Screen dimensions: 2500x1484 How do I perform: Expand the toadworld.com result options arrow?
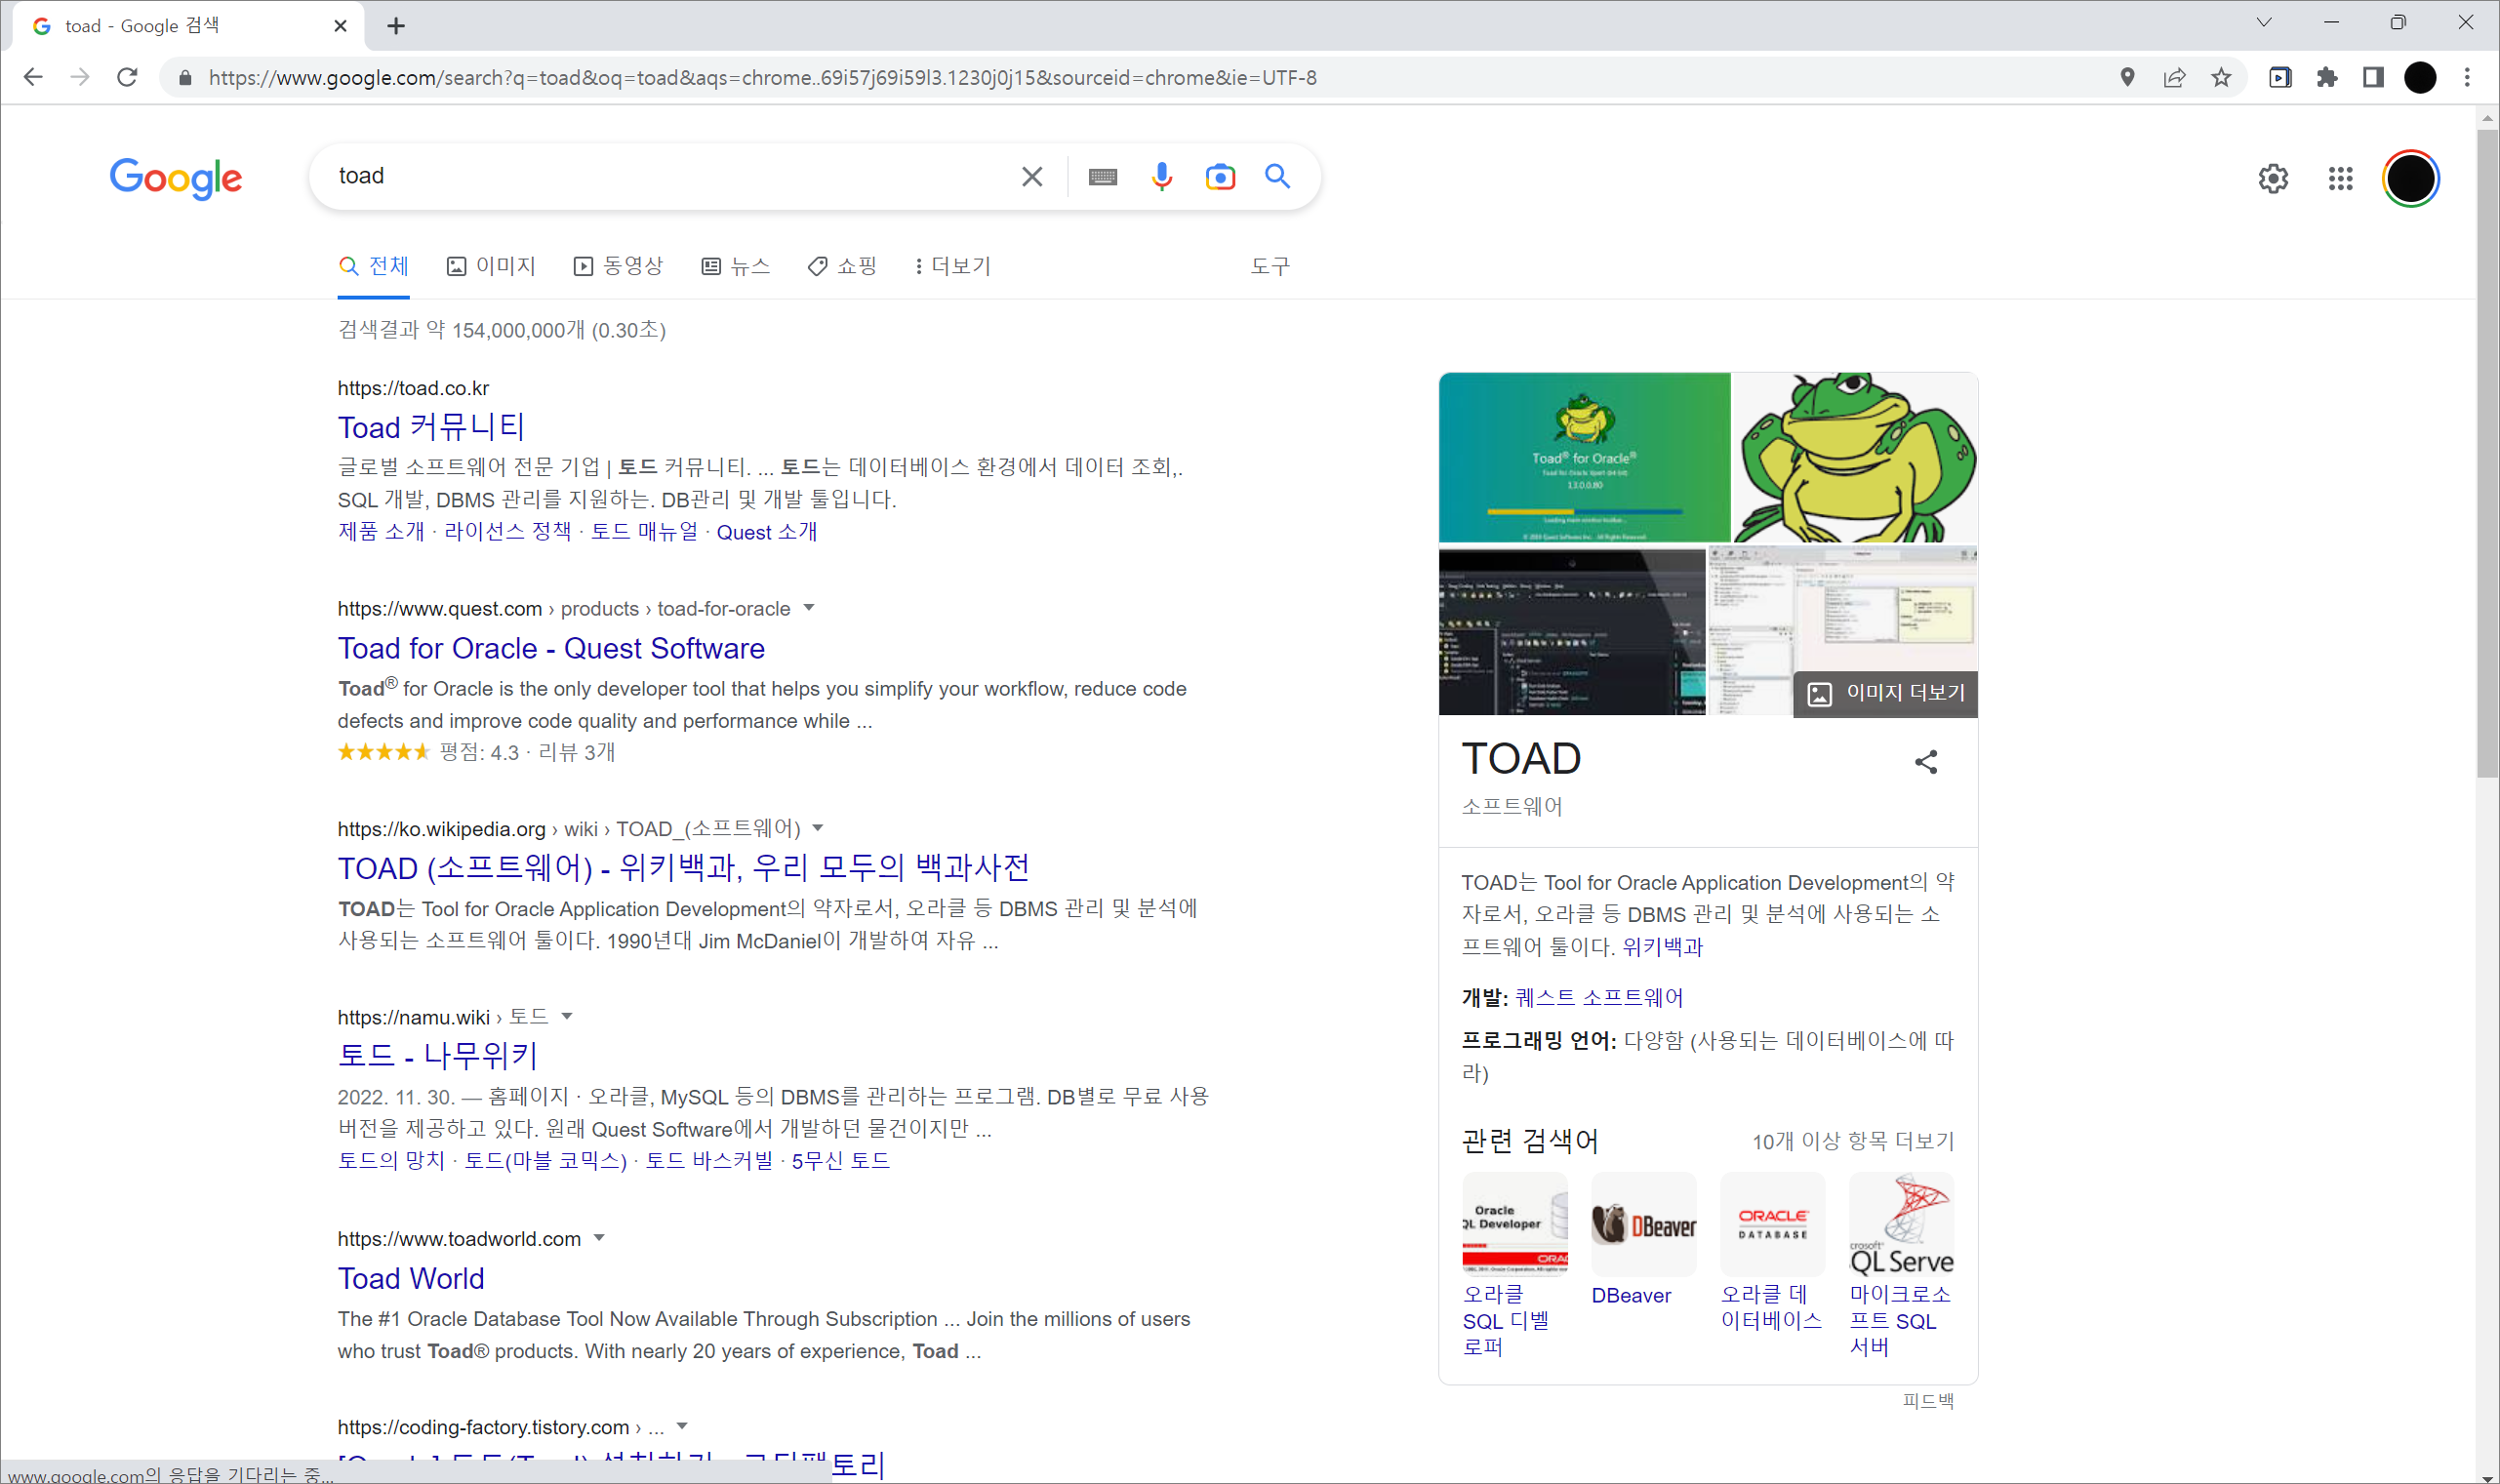pyautogui.click(x=599, y=1238)
